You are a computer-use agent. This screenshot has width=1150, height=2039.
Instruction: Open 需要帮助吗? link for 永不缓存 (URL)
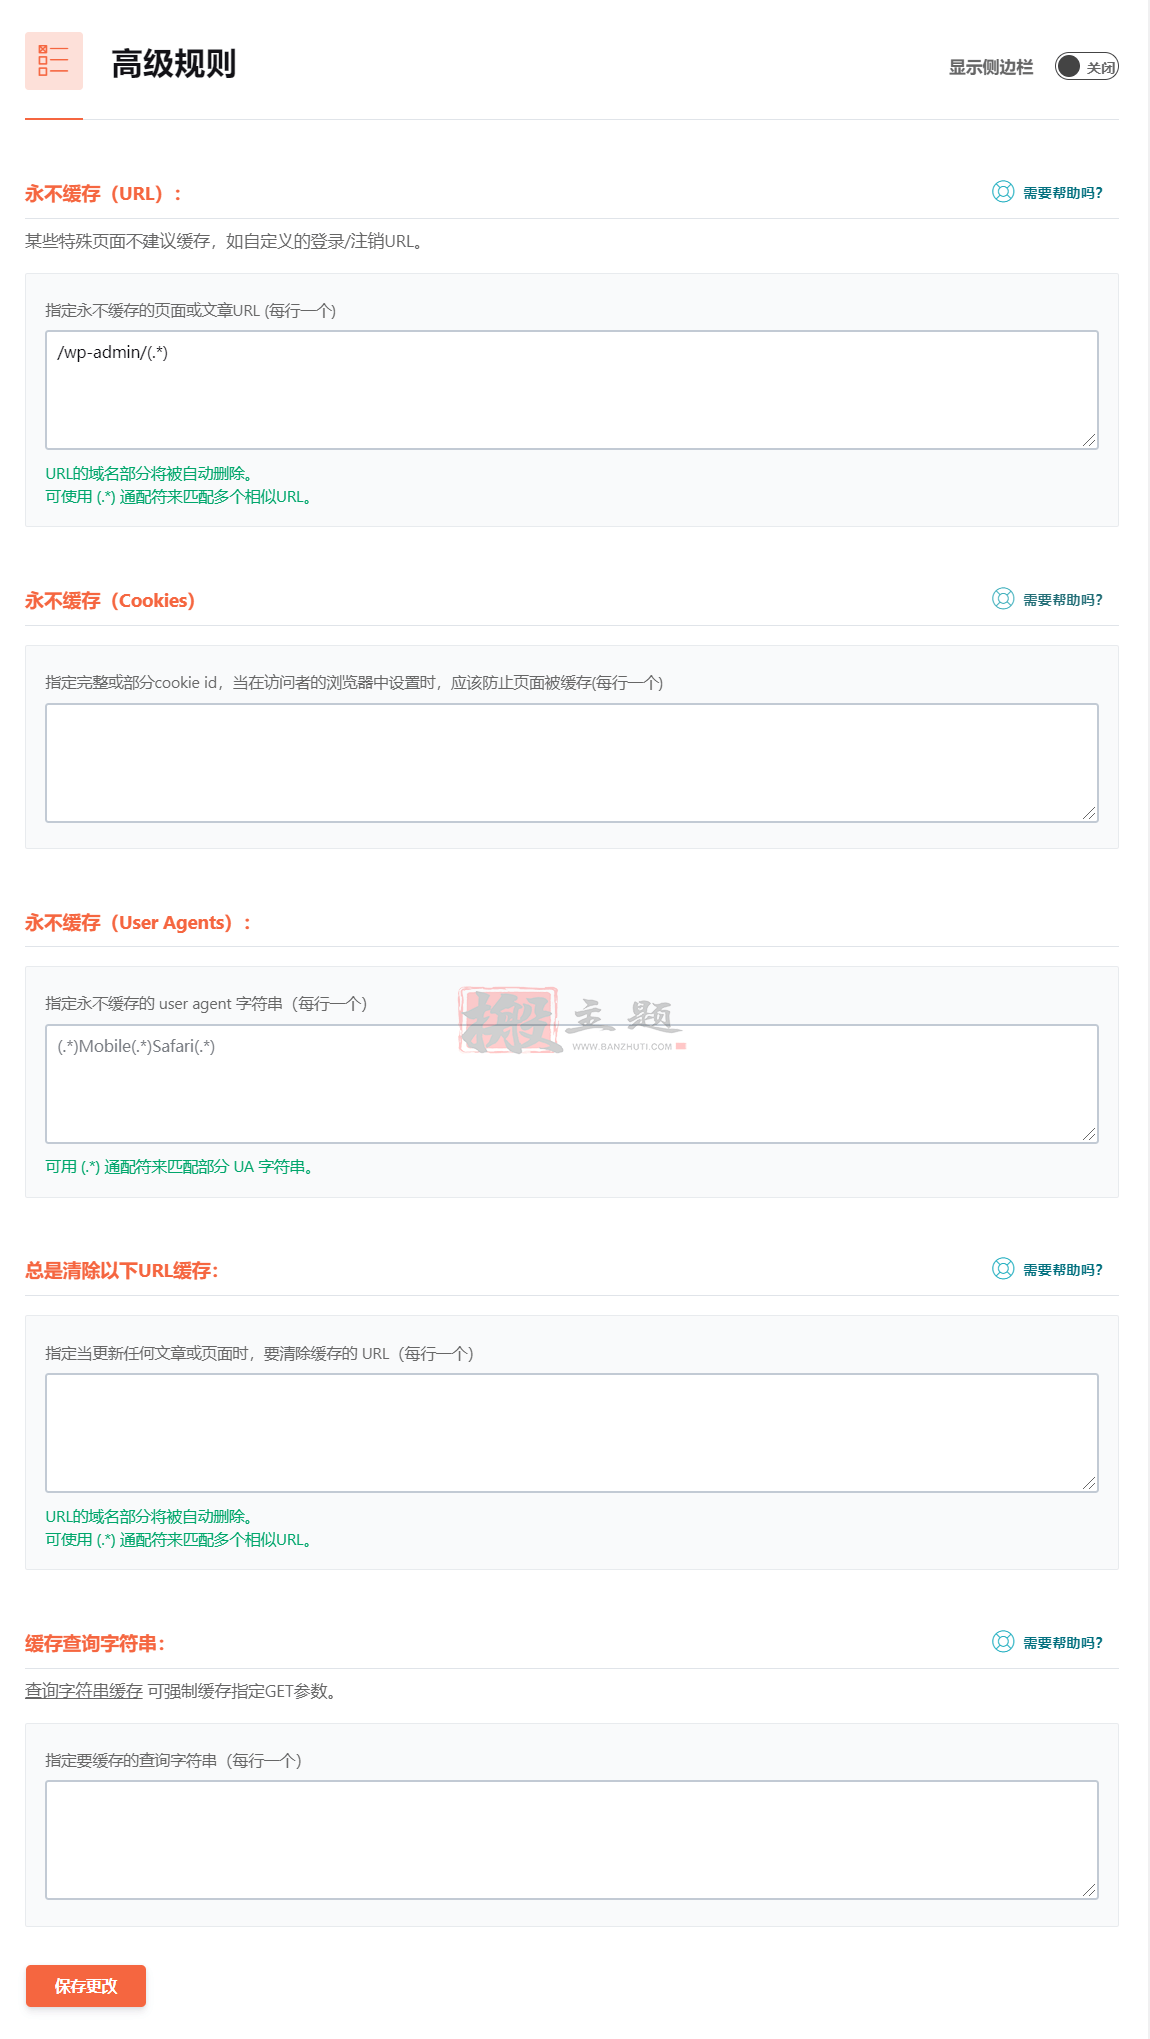tap(1062, 193)
